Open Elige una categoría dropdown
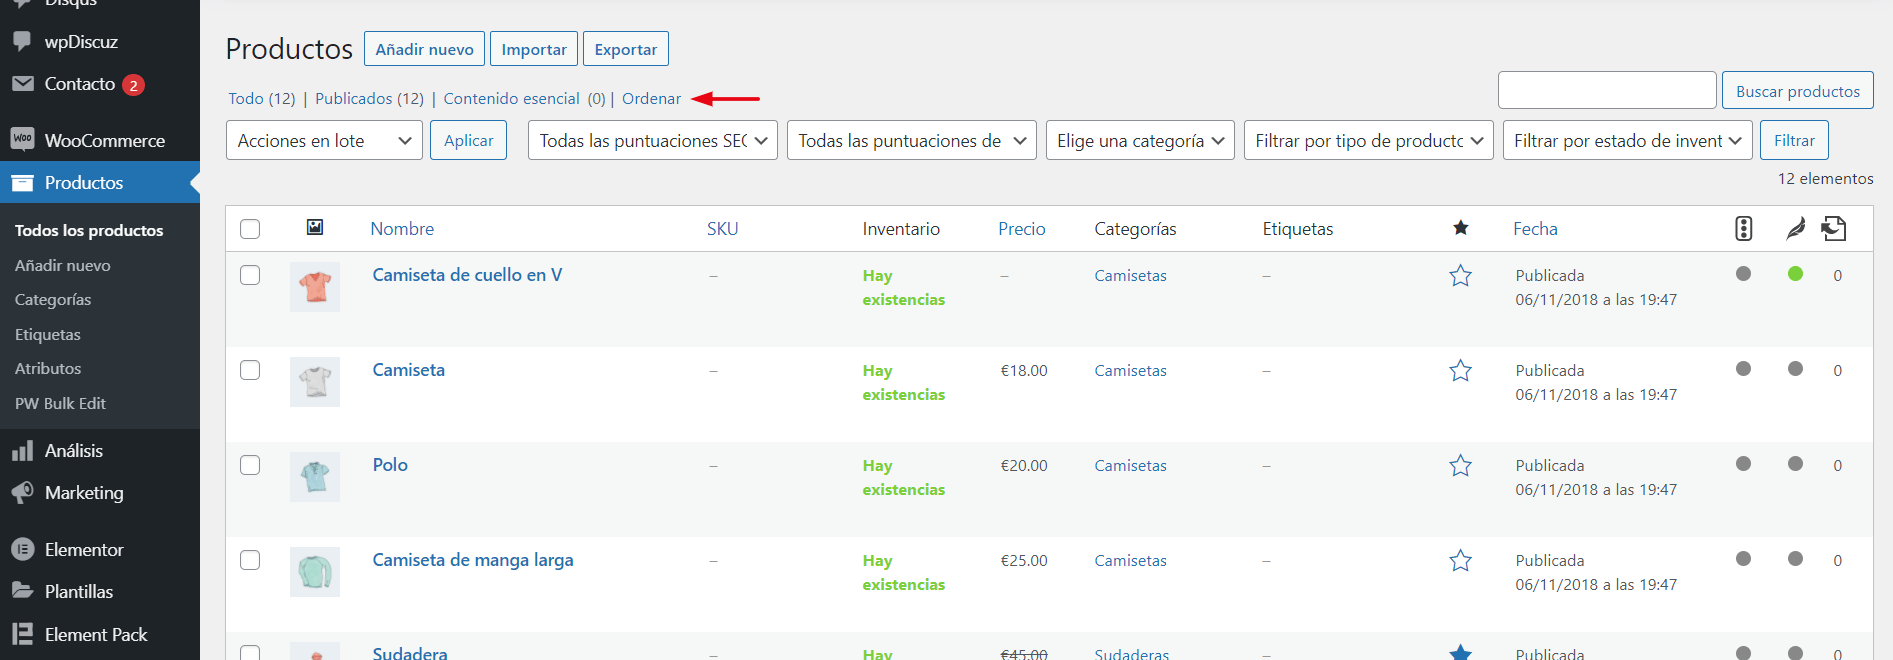Screen dimensions: 1893x660 click(x=1140, y=140)
